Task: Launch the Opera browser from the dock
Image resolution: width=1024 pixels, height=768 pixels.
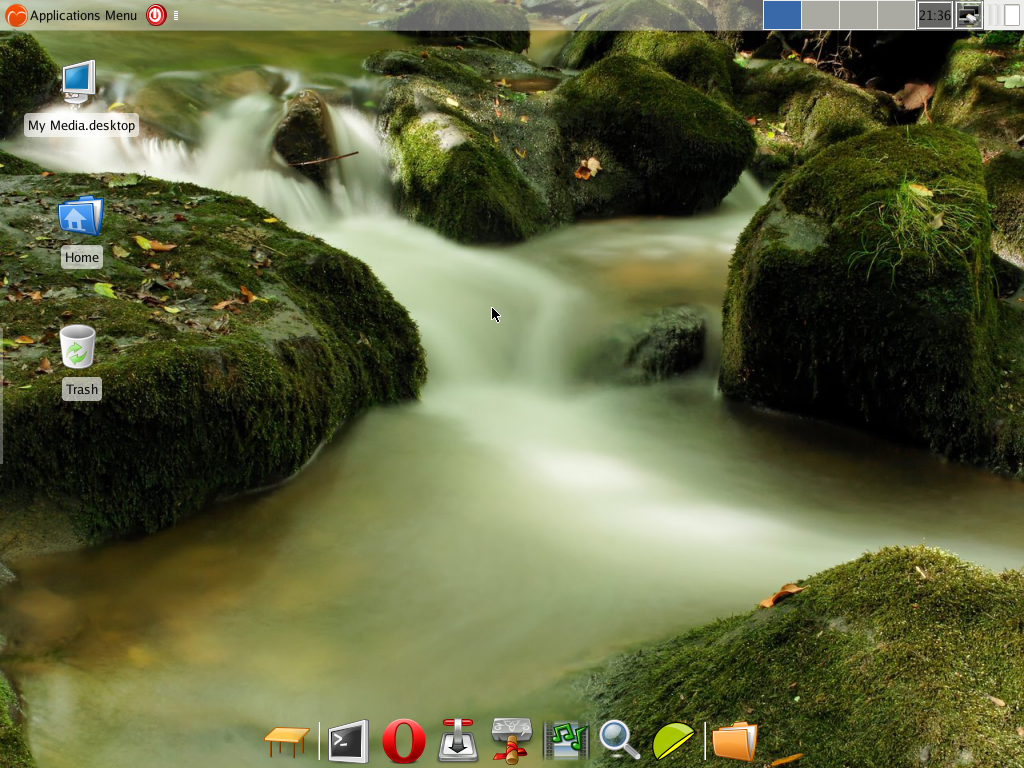Action: point(404,741)
